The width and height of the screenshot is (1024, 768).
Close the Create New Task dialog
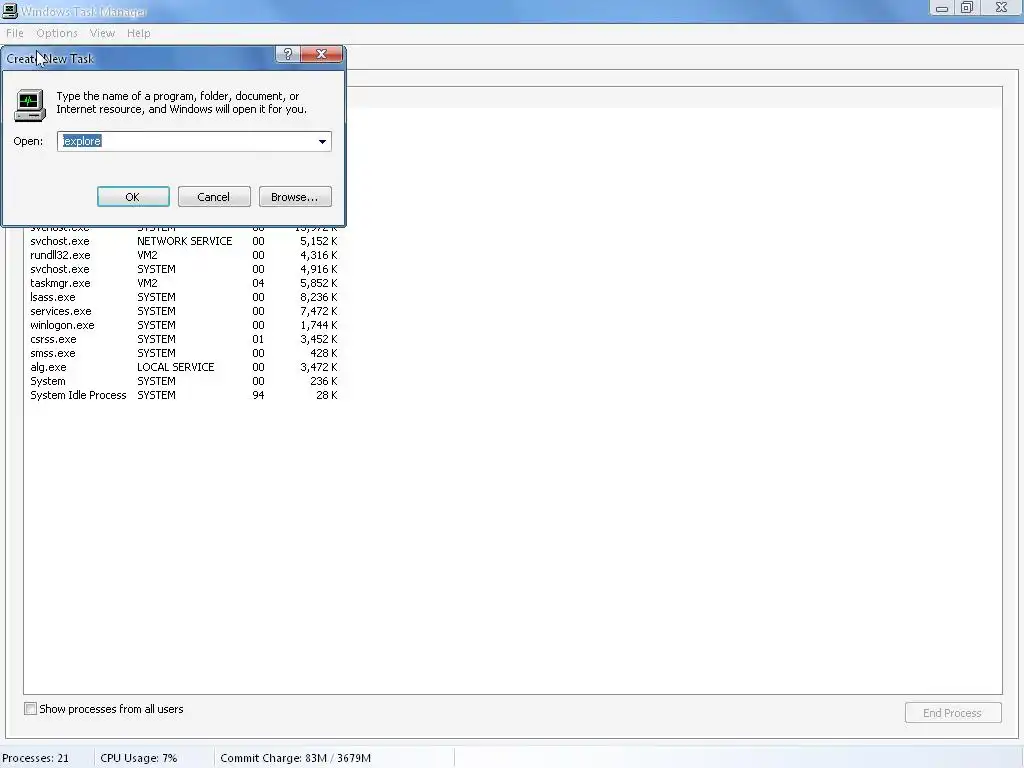pos(321,54)
